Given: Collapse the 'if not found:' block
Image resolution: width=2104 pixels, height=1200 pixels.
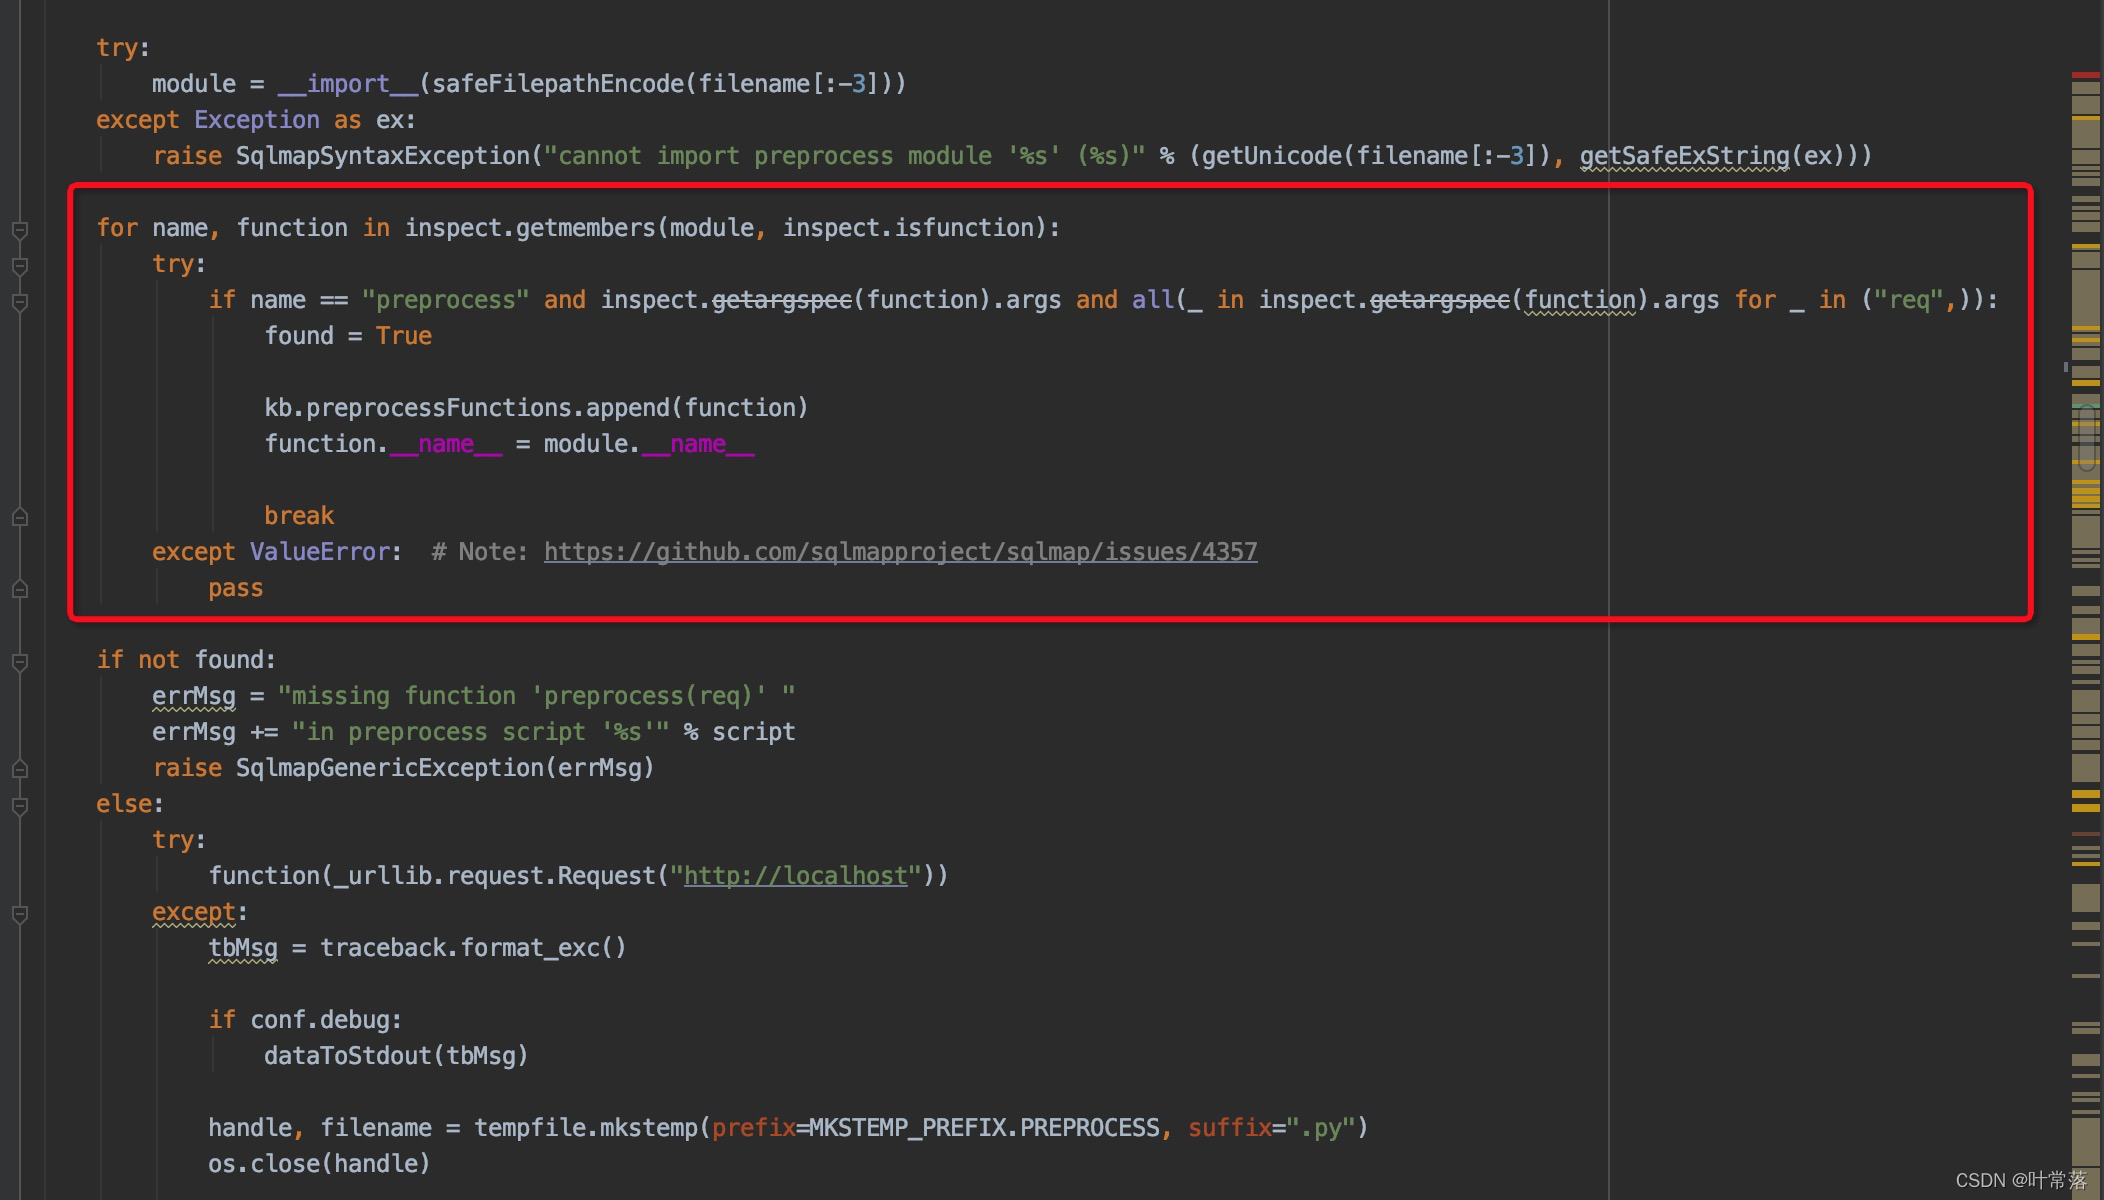Looking at the screenshot, I should pos(19,662).
